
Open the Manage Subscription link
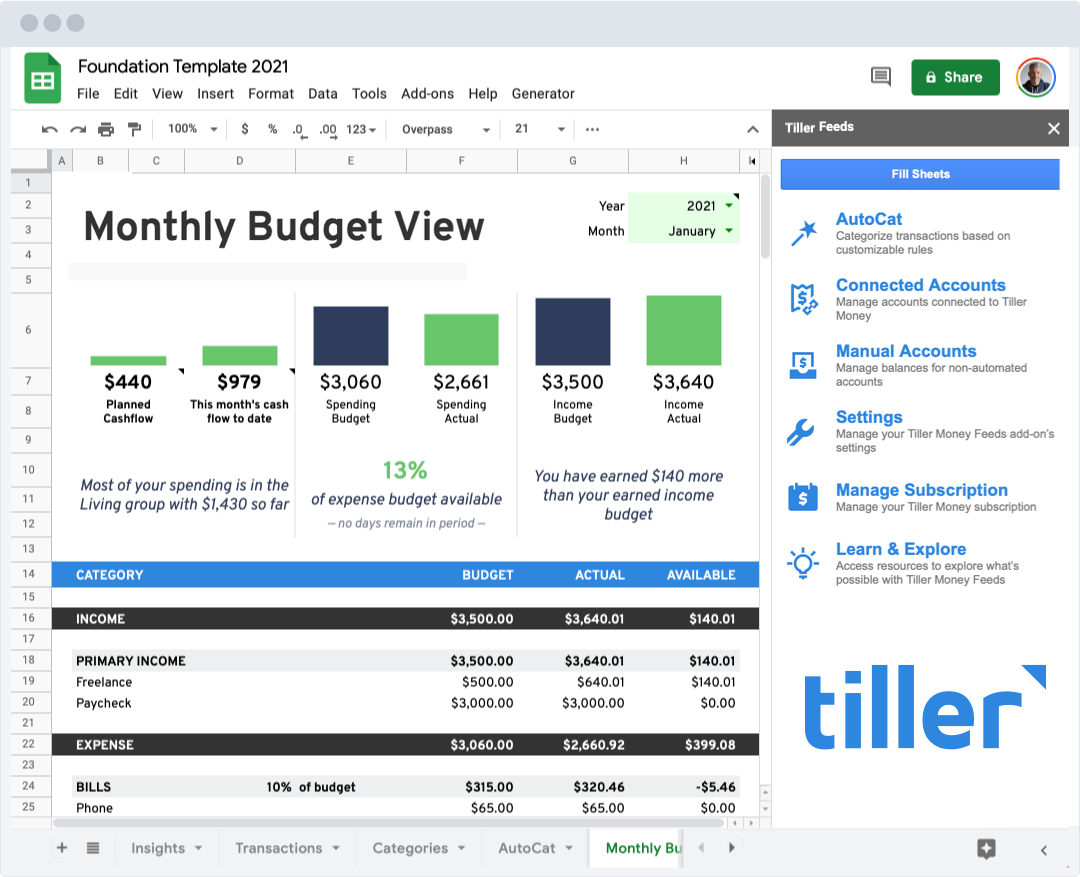[922, 490]
